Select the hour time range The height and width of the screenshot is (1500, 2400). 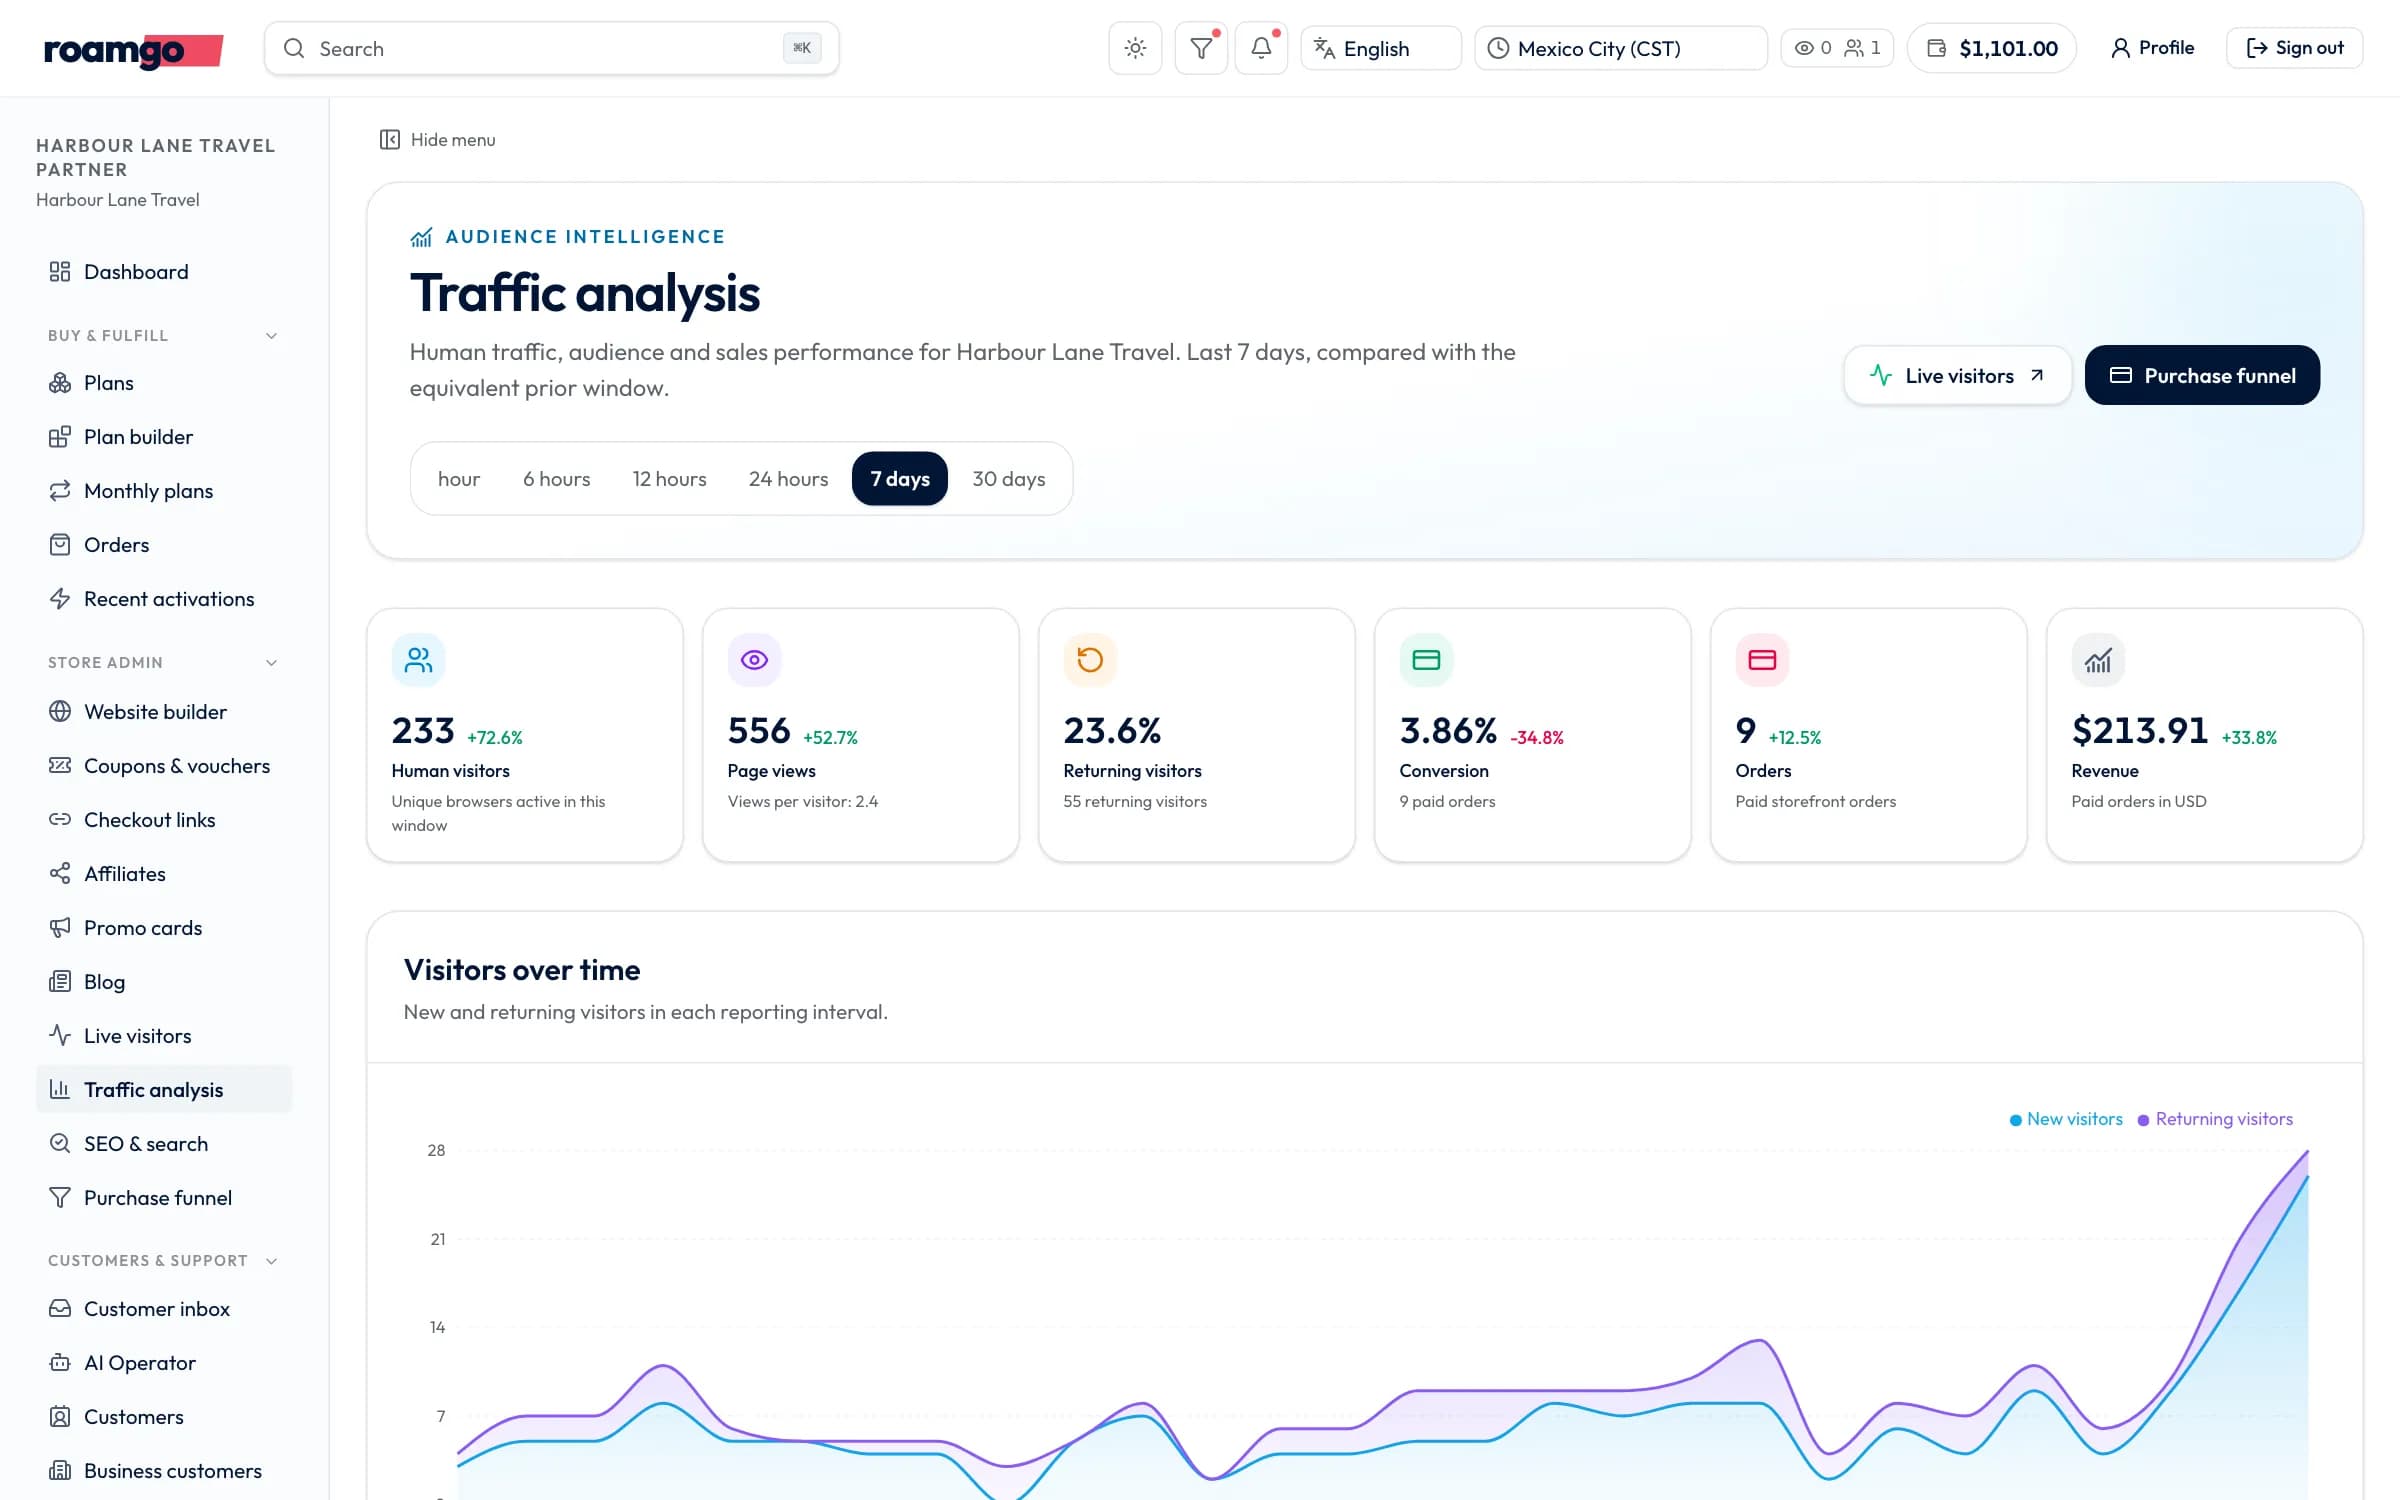tap(459, 479)
